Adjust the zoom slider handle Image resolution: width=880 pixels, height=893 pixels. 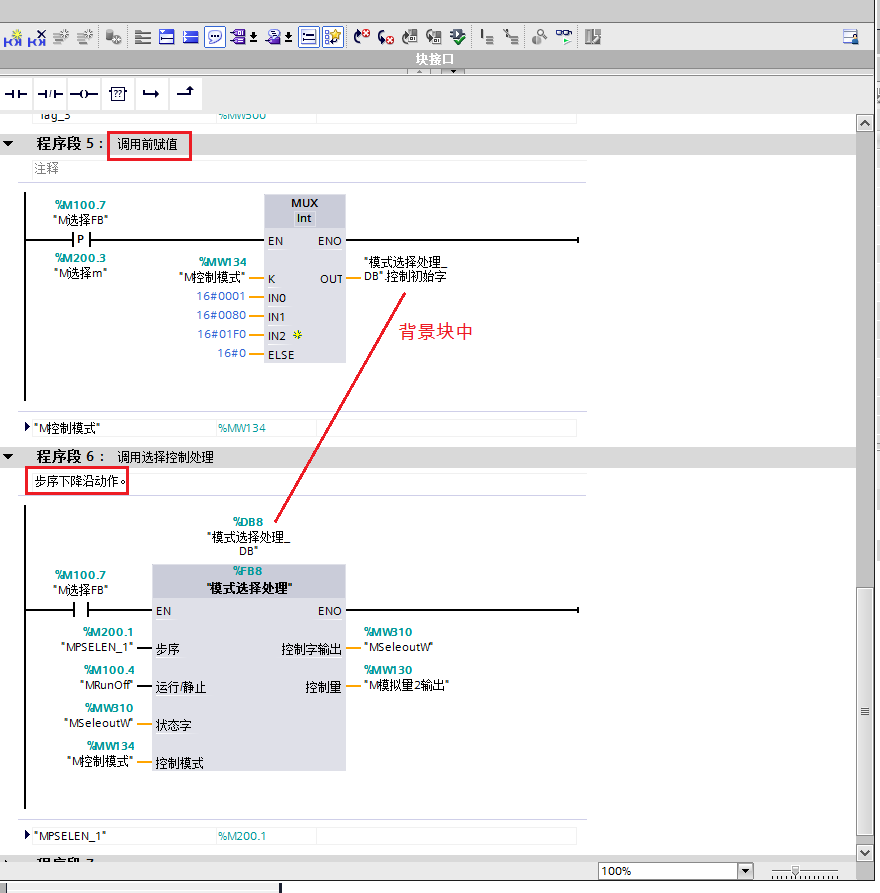point(795,871)
